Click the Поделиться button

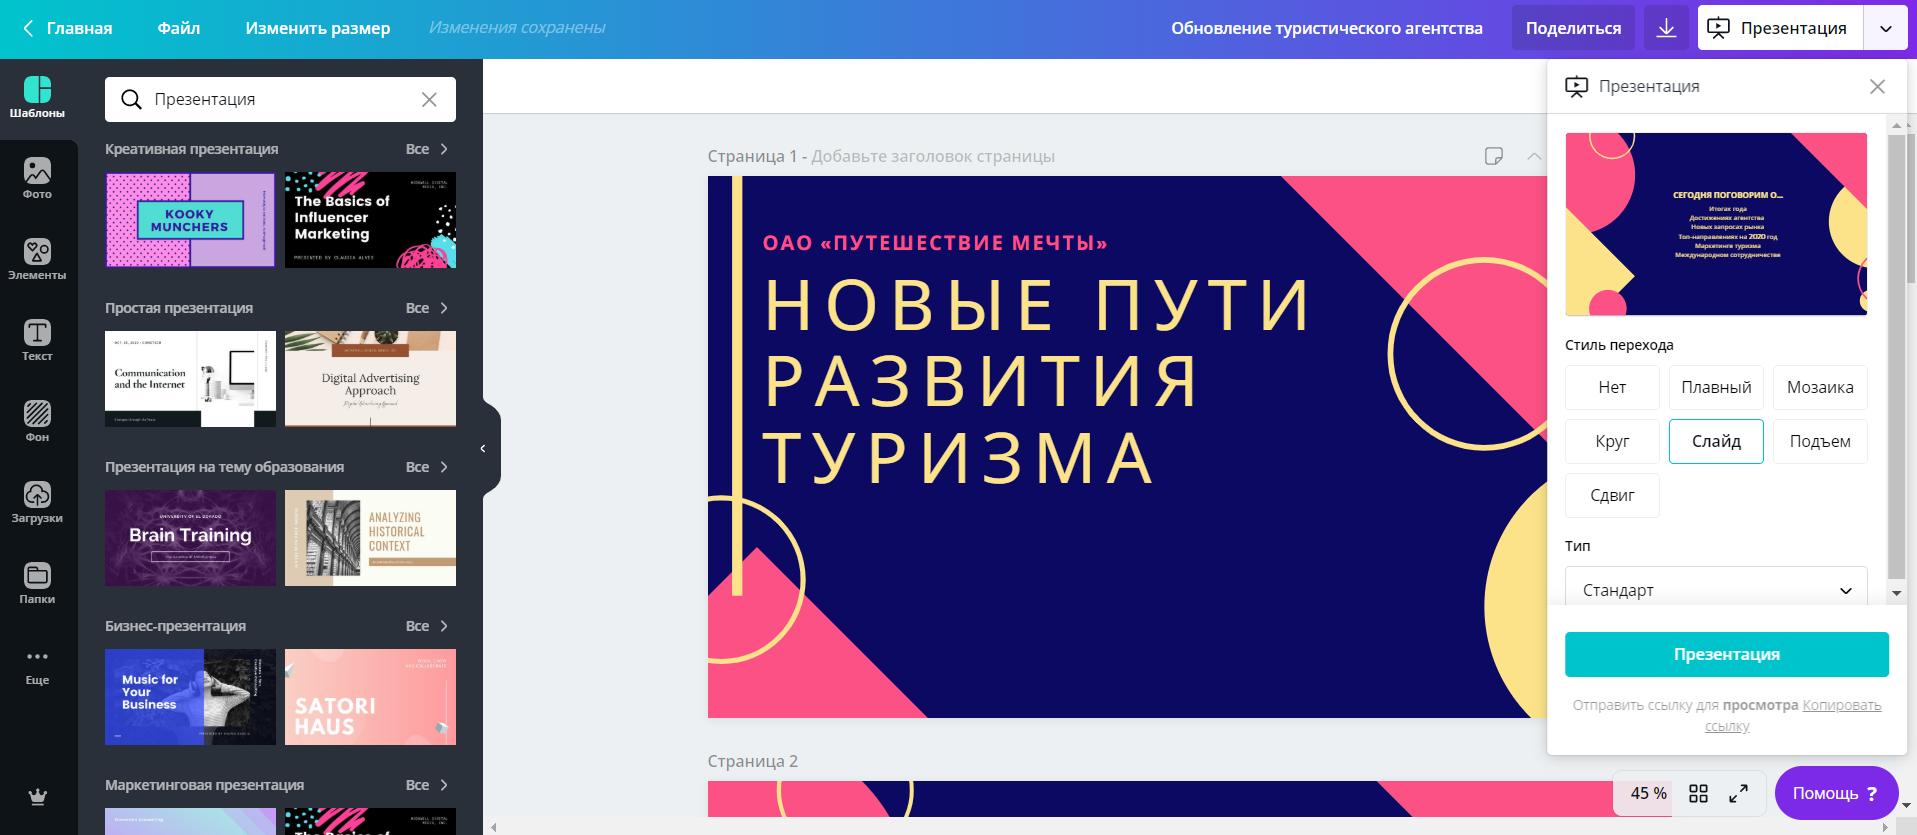1573,28
